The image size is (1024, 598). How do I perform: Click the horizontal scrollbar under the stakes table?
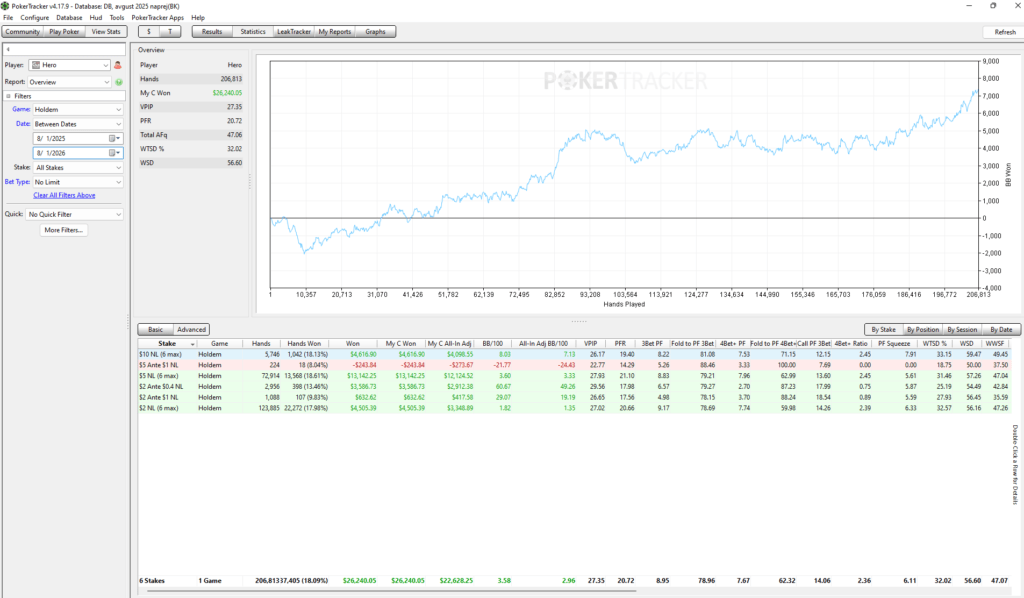392,591
